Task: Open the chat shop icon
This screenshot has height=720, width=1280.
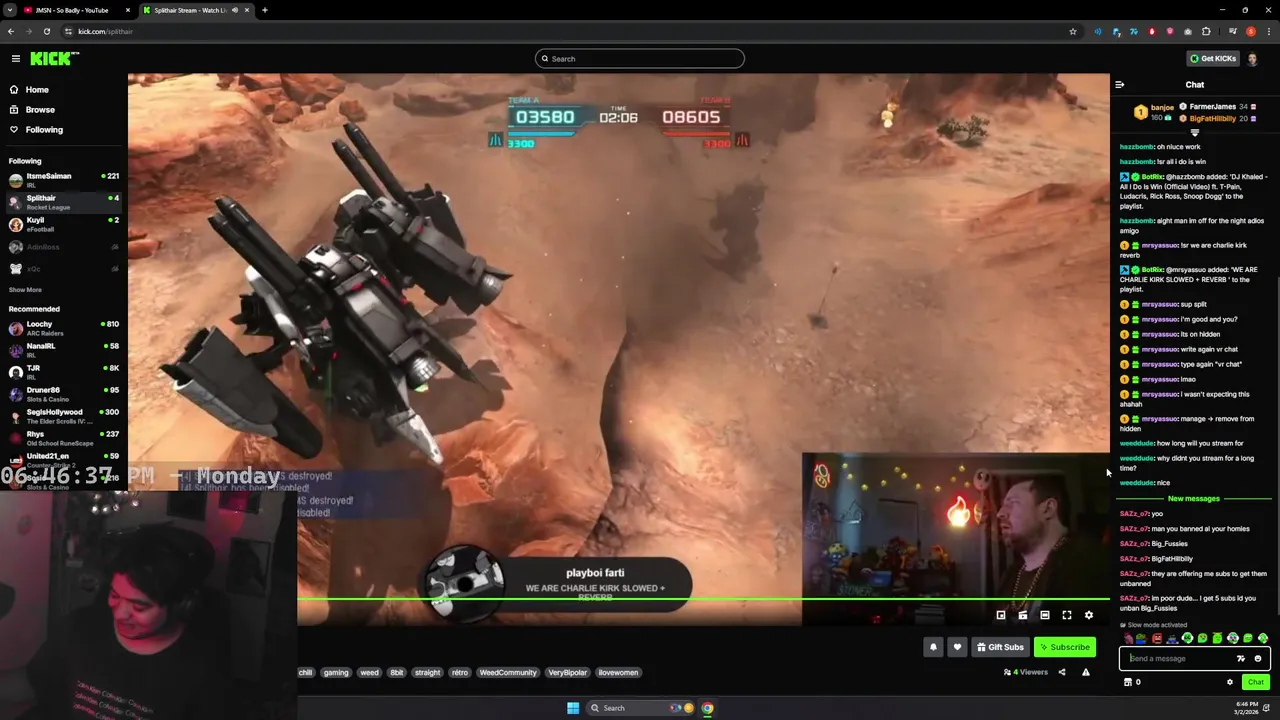Action: pos(1128,683)
